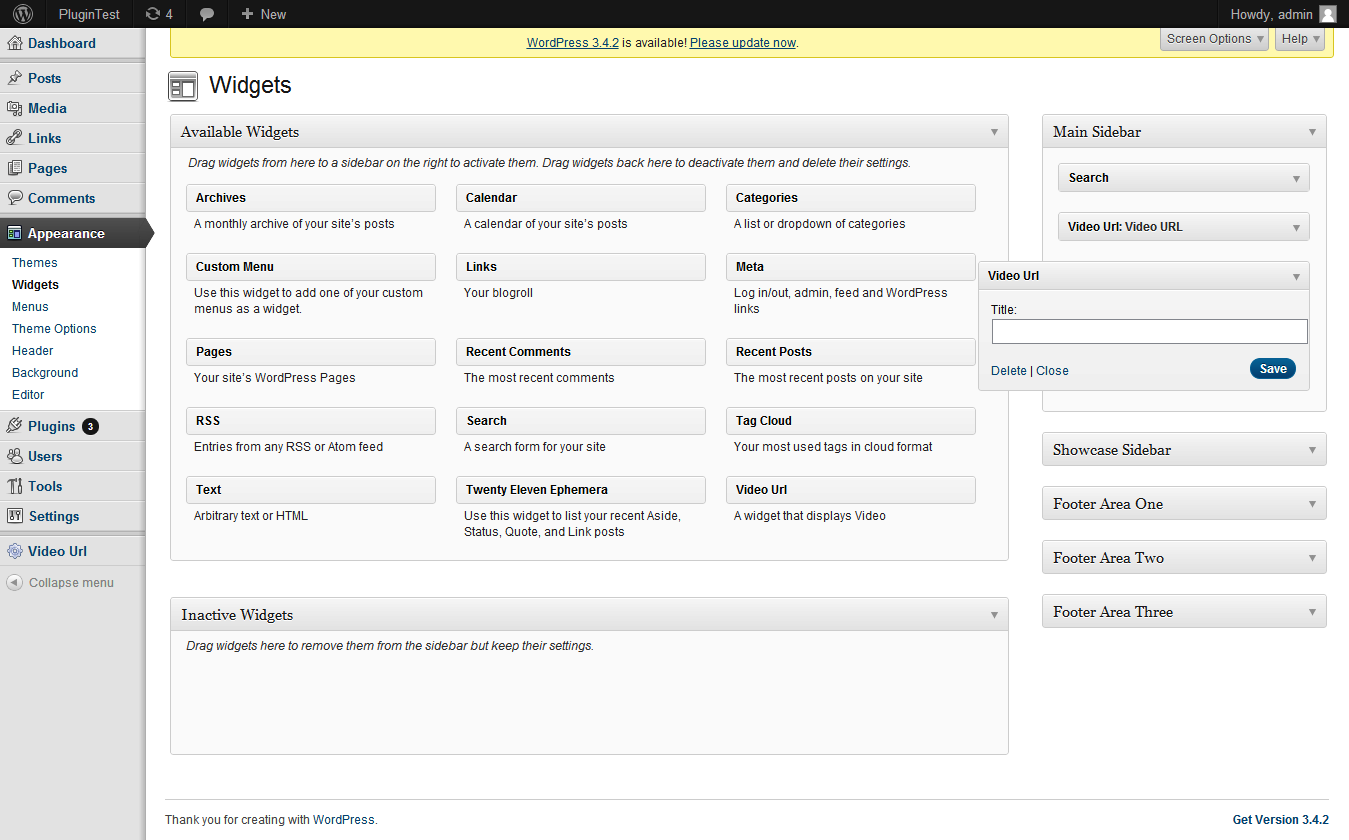Click the Title input field
The image size is (1349, 840).
click(1150, 332)
